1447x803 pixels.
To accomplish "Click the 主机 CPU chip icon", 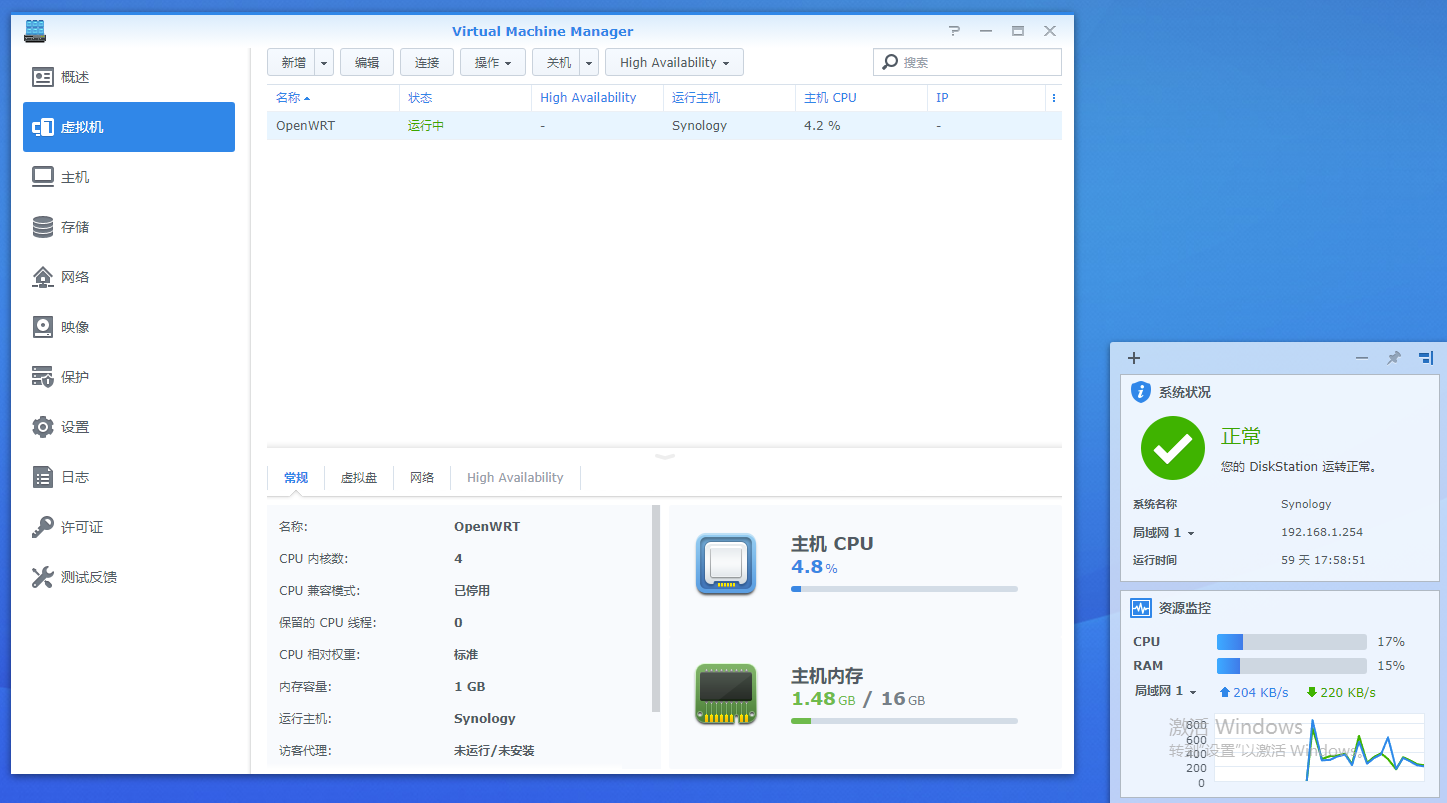I will [726, 564].
